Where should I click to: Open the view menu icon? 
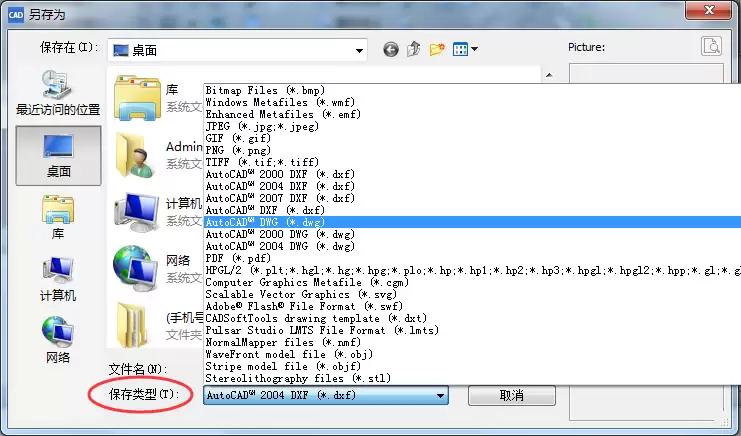pyautogui.click(x=460, y=49)
